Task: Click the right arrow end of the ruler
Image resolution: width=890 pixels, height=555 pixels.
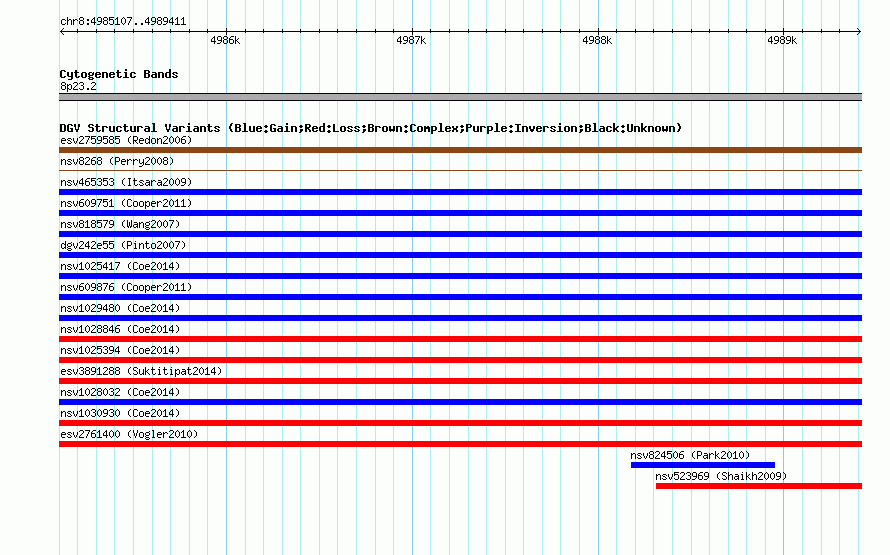Action: (x=859, y=31)
